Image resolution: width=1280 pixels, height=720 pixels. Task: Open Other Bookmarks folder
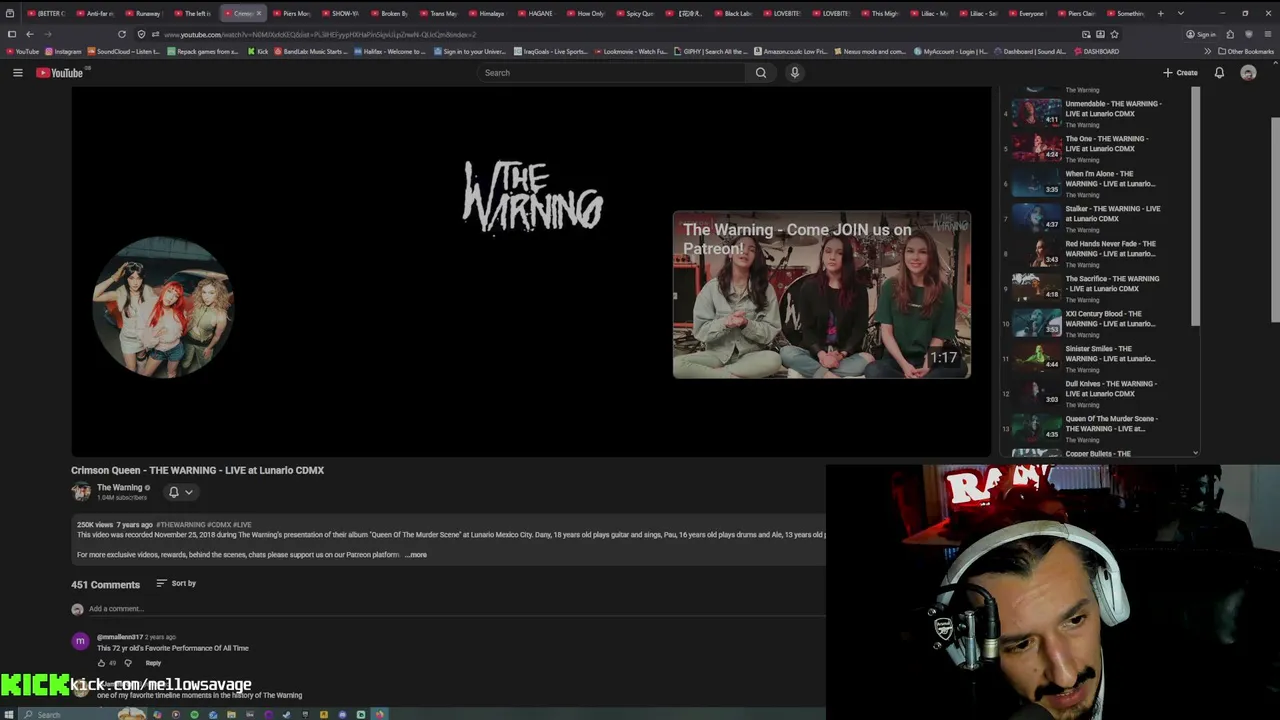click(1246, 51)
